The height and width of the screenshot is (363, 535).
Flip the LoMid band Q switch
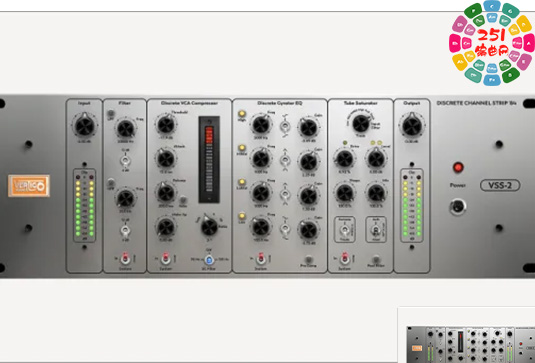click(285, 194)
